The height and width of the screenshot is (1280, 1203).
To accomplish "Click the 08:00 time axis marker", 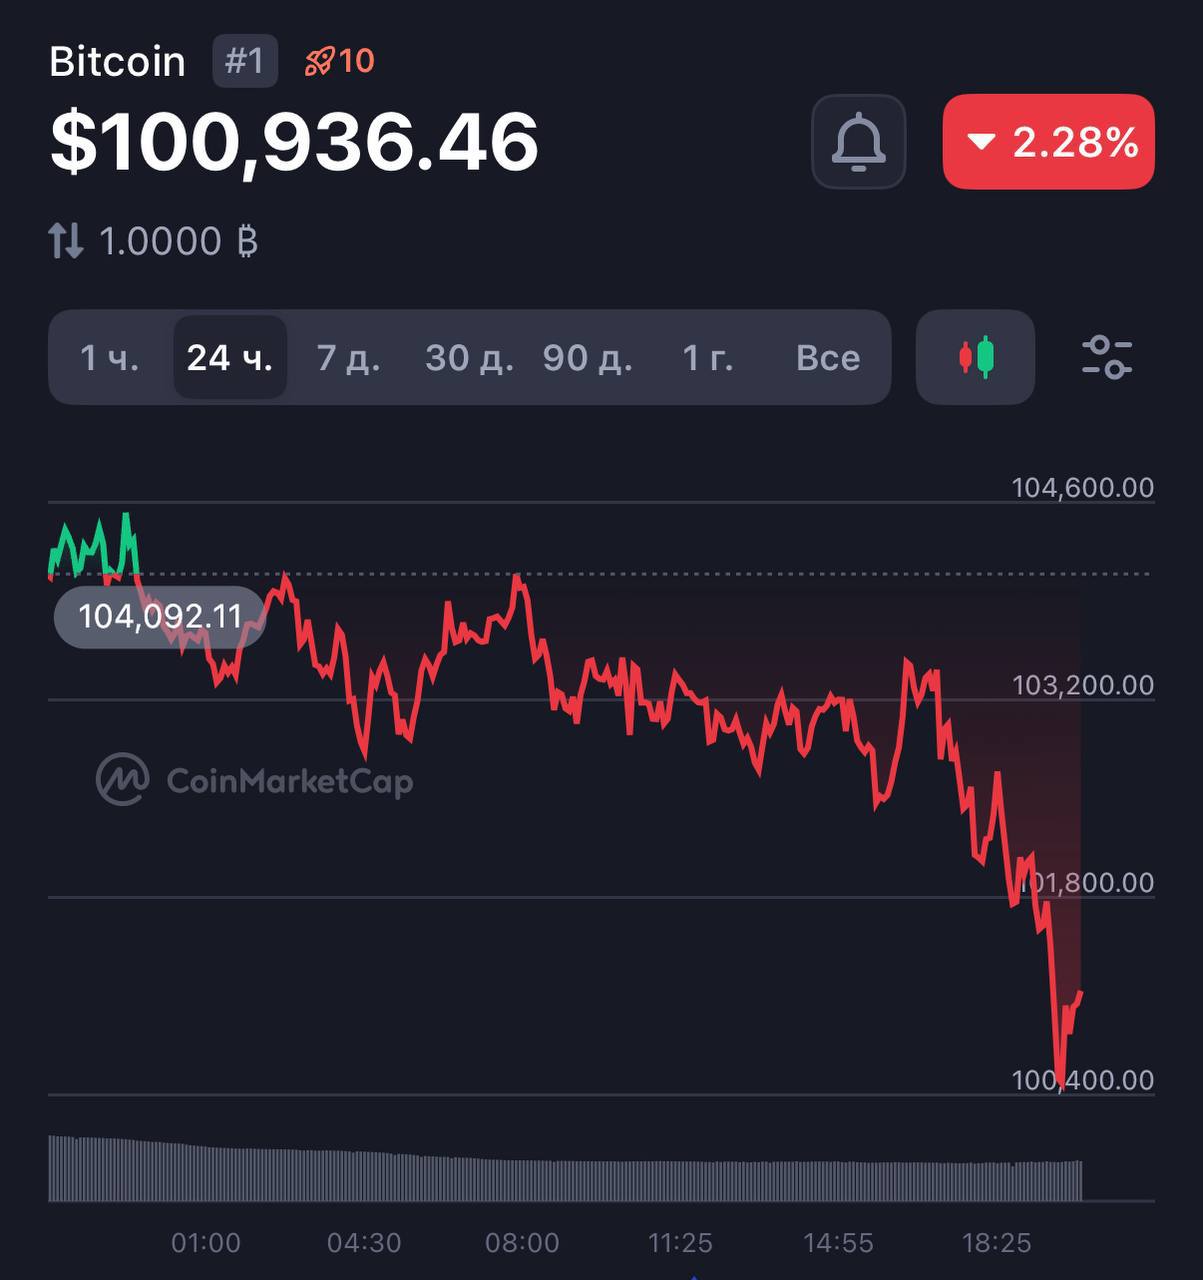I will [x=522, y=1243].
